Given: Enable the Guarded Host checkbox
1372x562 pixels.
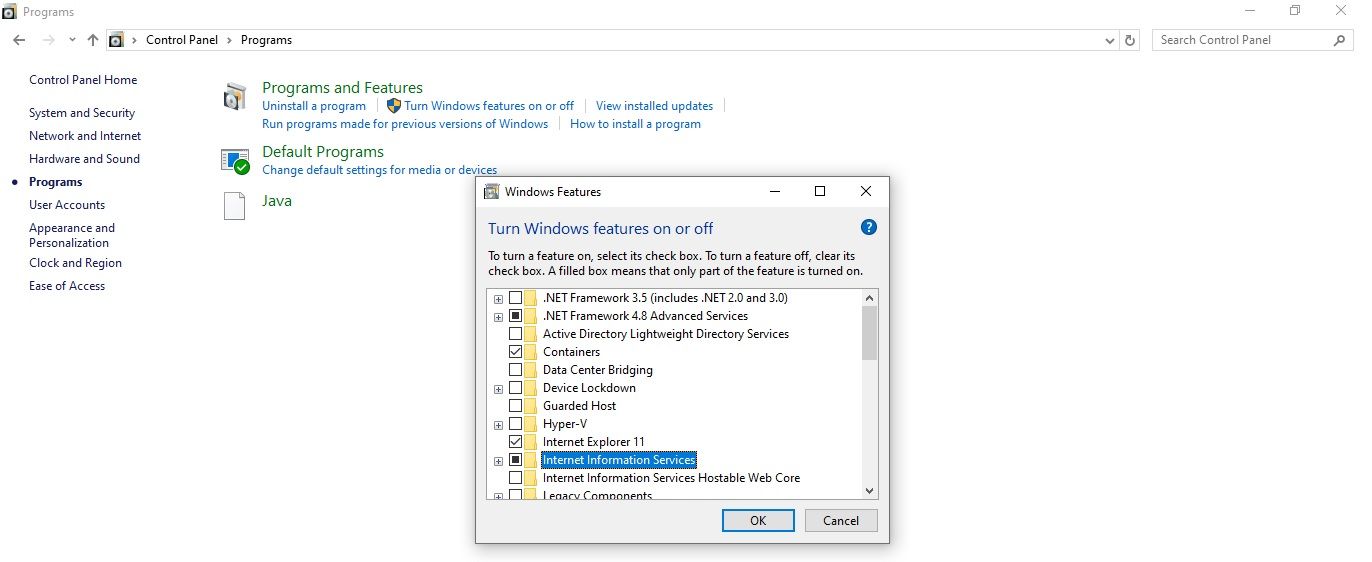Looking at the screenshot, I should [x=515, y=406].
